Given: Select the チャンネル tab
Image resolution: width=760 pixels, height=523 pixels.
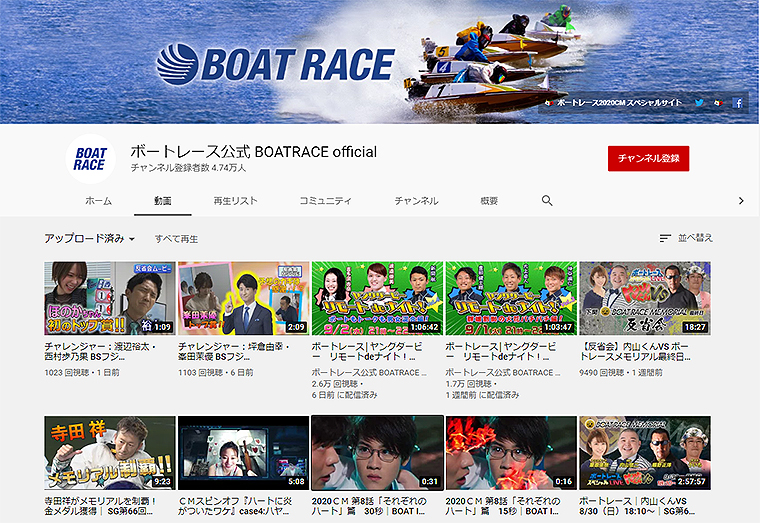Looking at the screenshot, I should coord(416,201).
